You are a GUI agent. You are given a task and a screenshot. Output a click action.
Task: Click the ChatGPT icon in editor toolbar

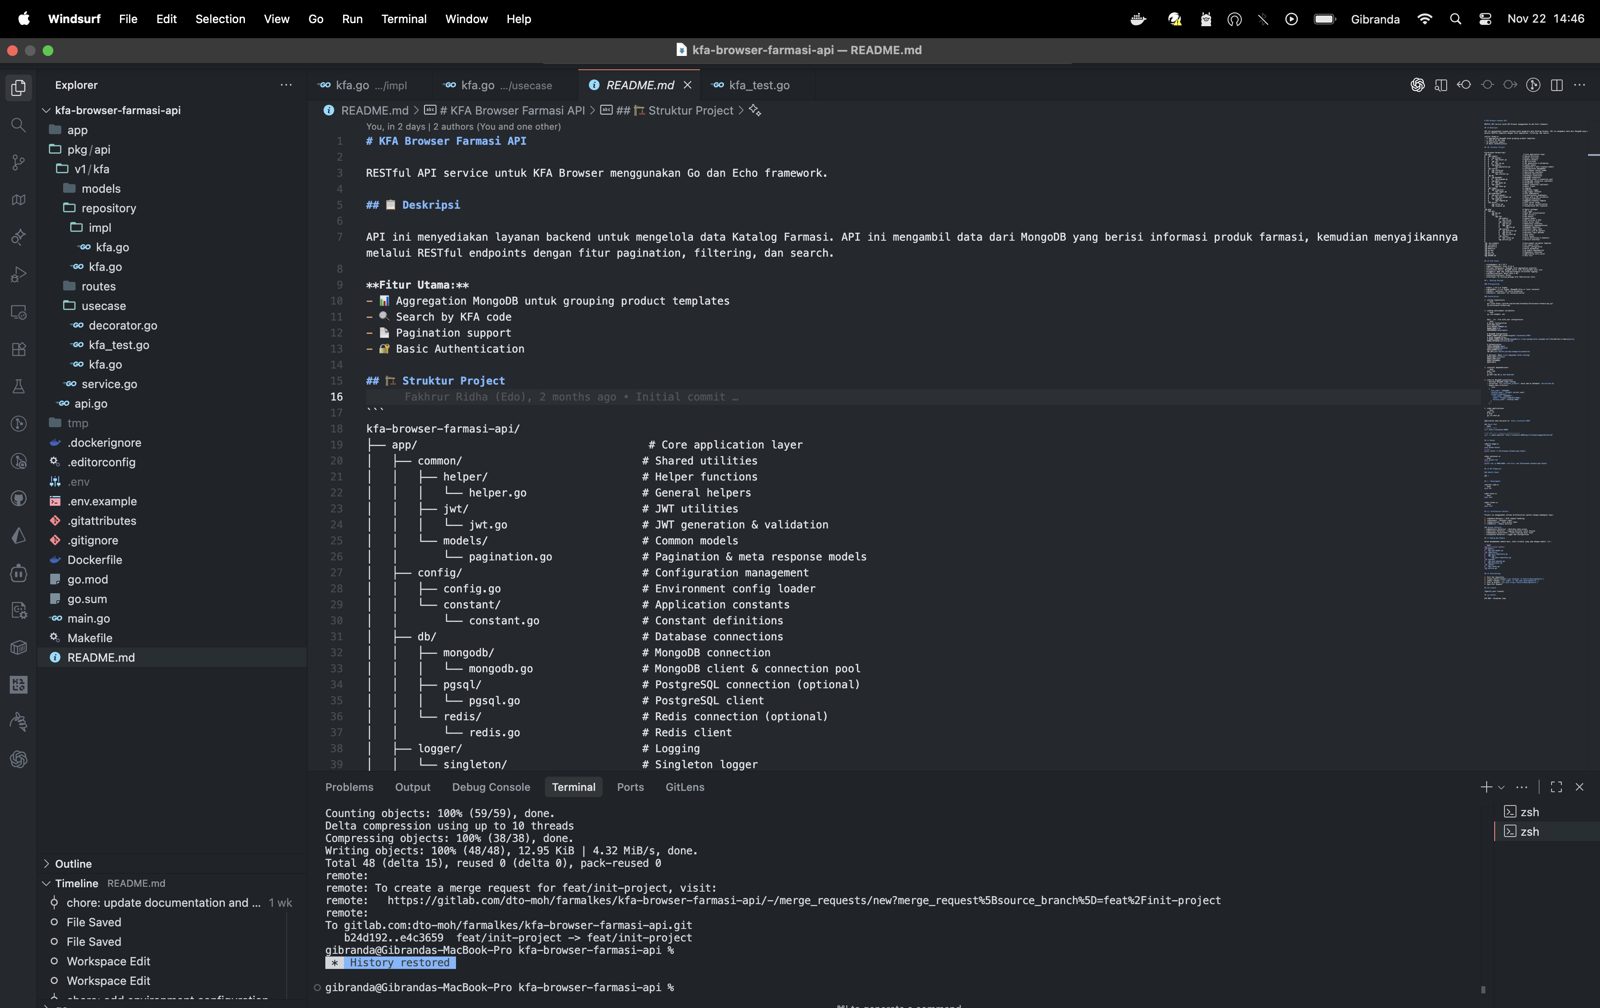coord(1417,85)
